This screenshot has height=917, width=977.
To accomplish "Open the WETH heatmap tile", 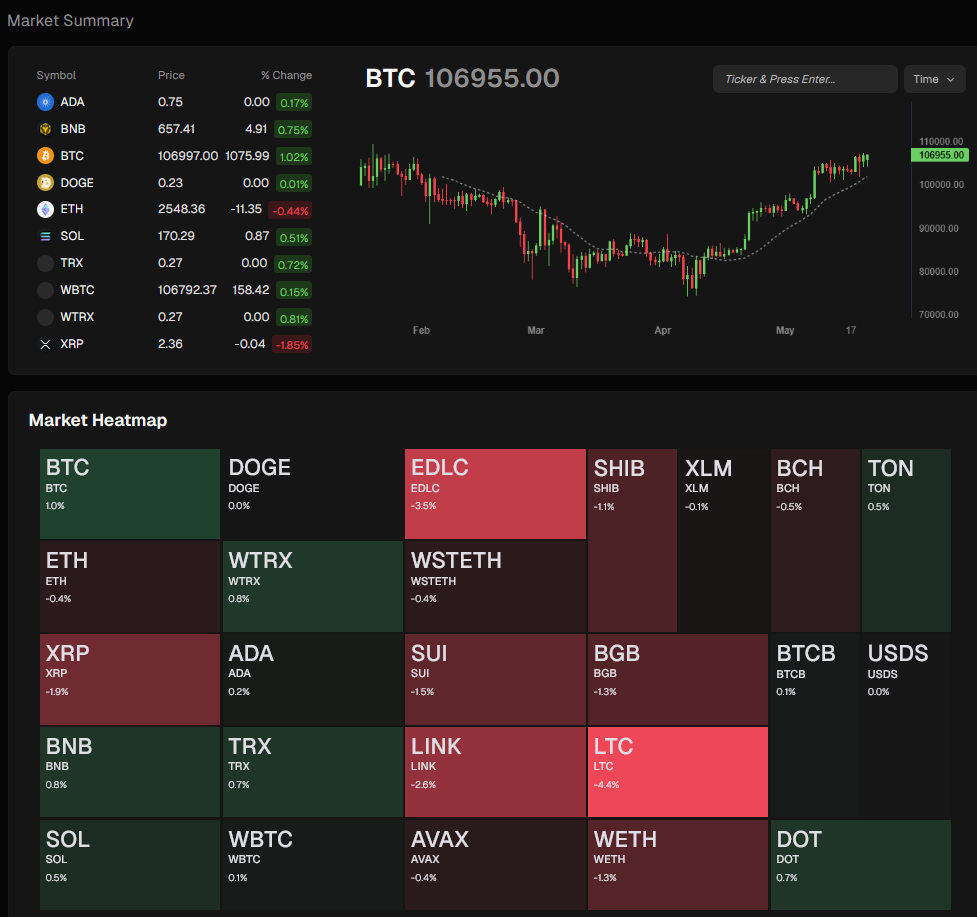I will (678, 865).
